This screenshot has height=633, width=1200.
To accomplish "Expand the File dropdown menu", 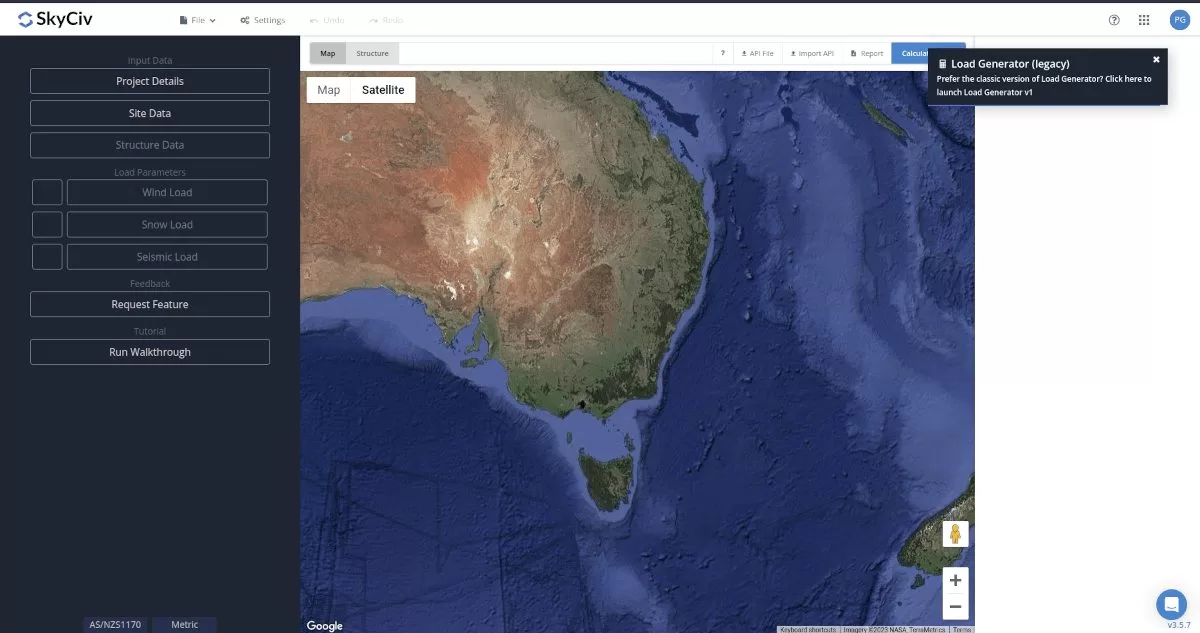I will click(x=197, y=20).
